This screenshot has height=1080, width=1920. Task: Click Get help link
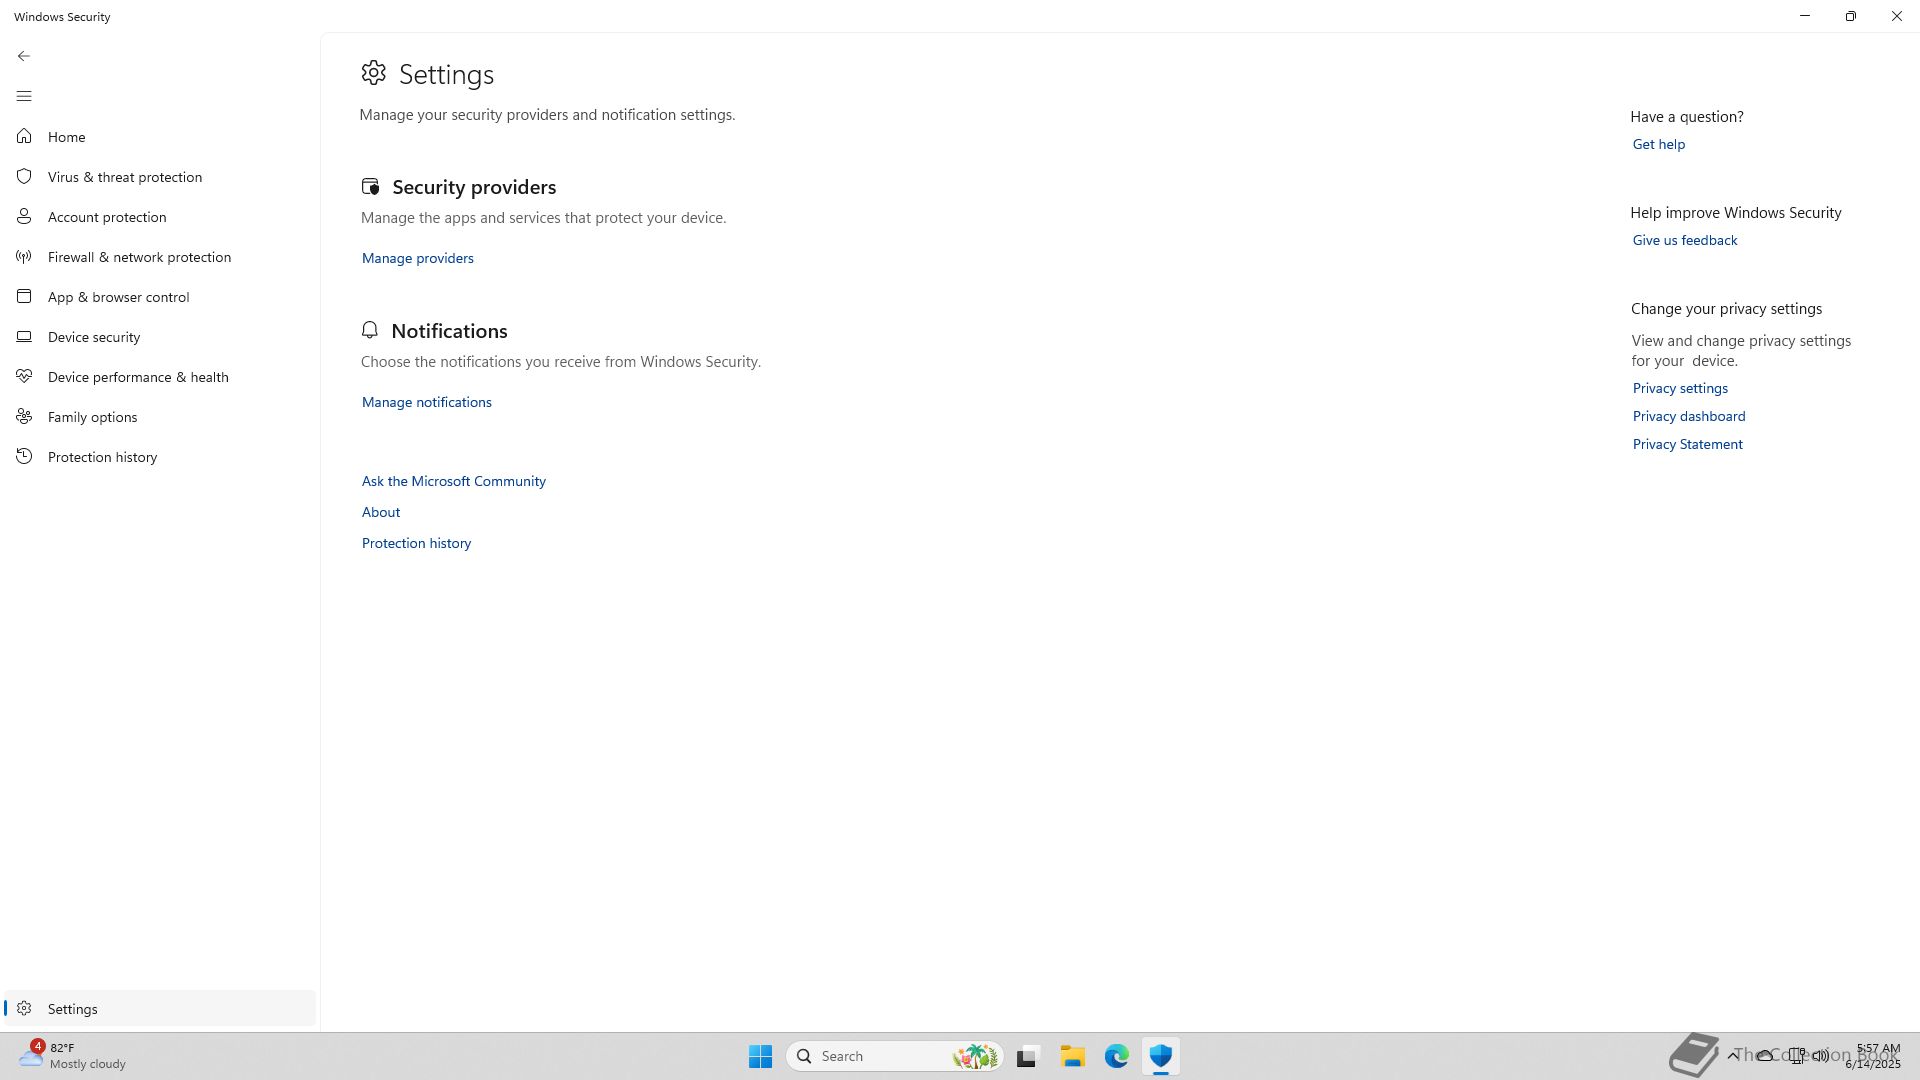(1658, 144)
